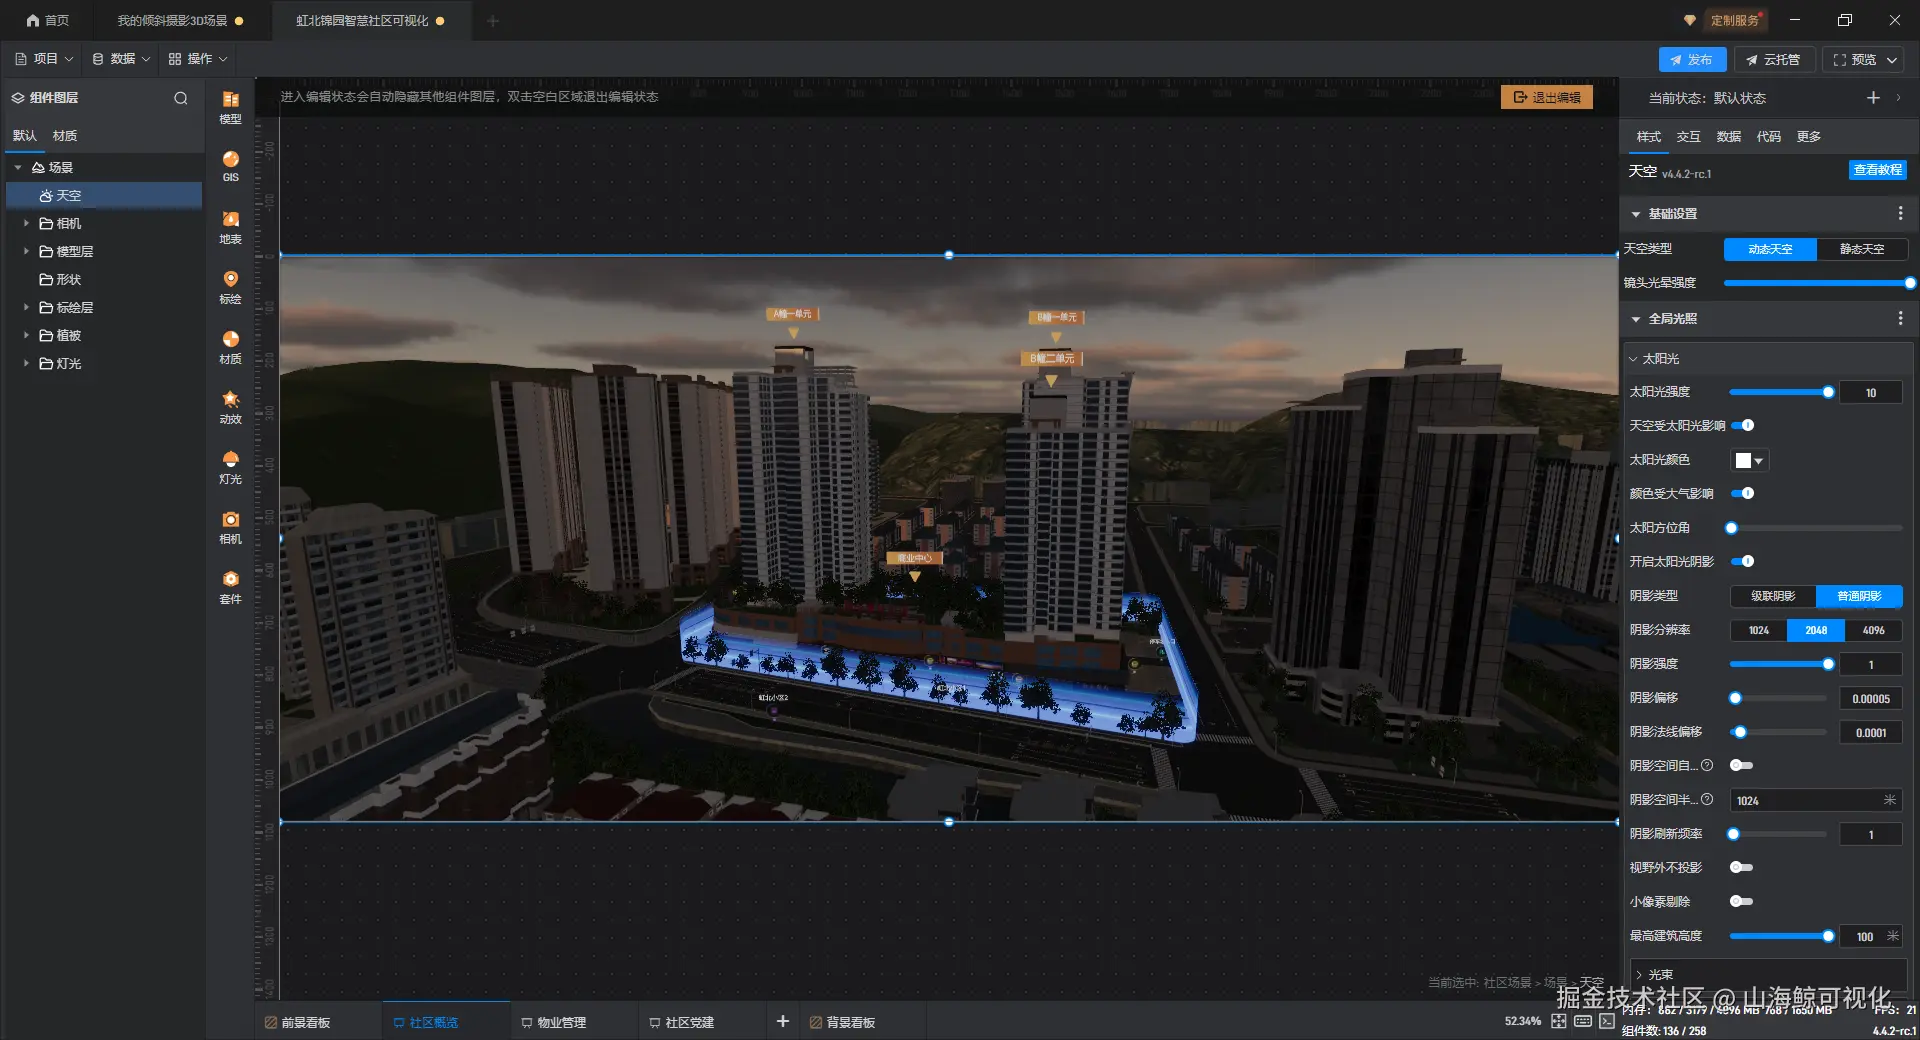Click asterisk icon in 阴影空间半 field

[1889, 799]
